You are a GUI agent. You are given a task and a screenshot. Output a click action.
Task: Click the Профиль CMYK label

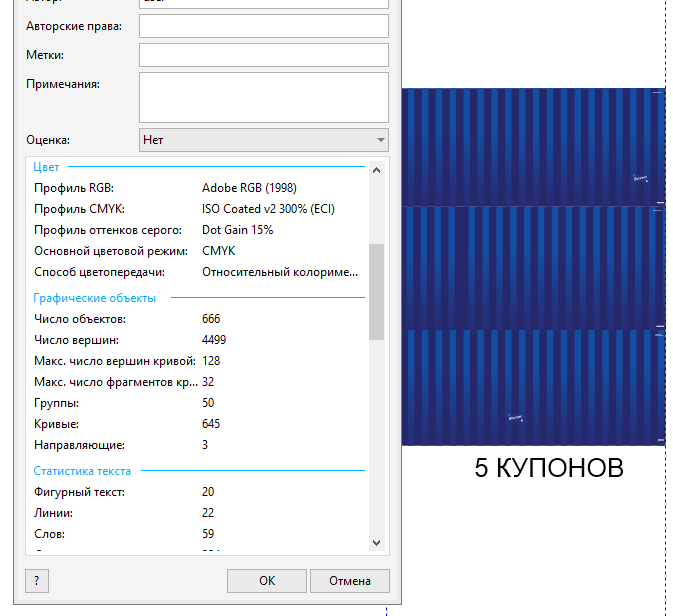[79, 209]
